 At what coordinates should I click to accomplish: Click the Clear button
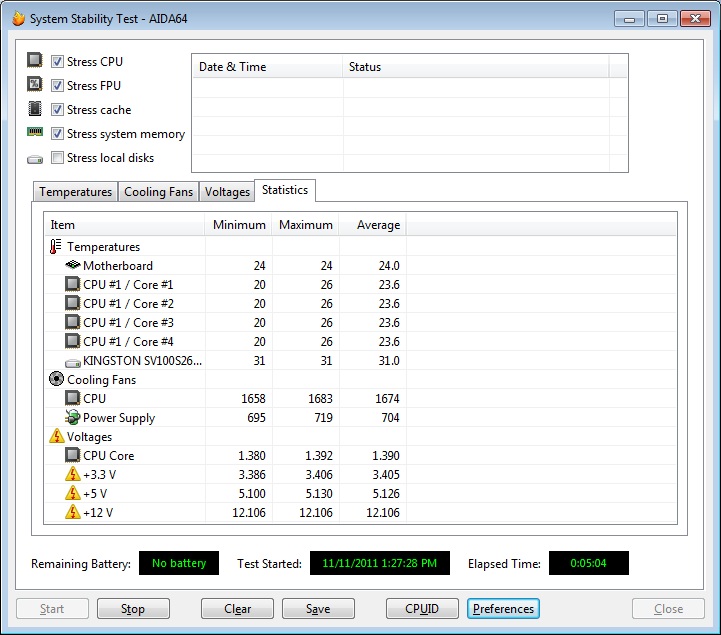[237, 609]
